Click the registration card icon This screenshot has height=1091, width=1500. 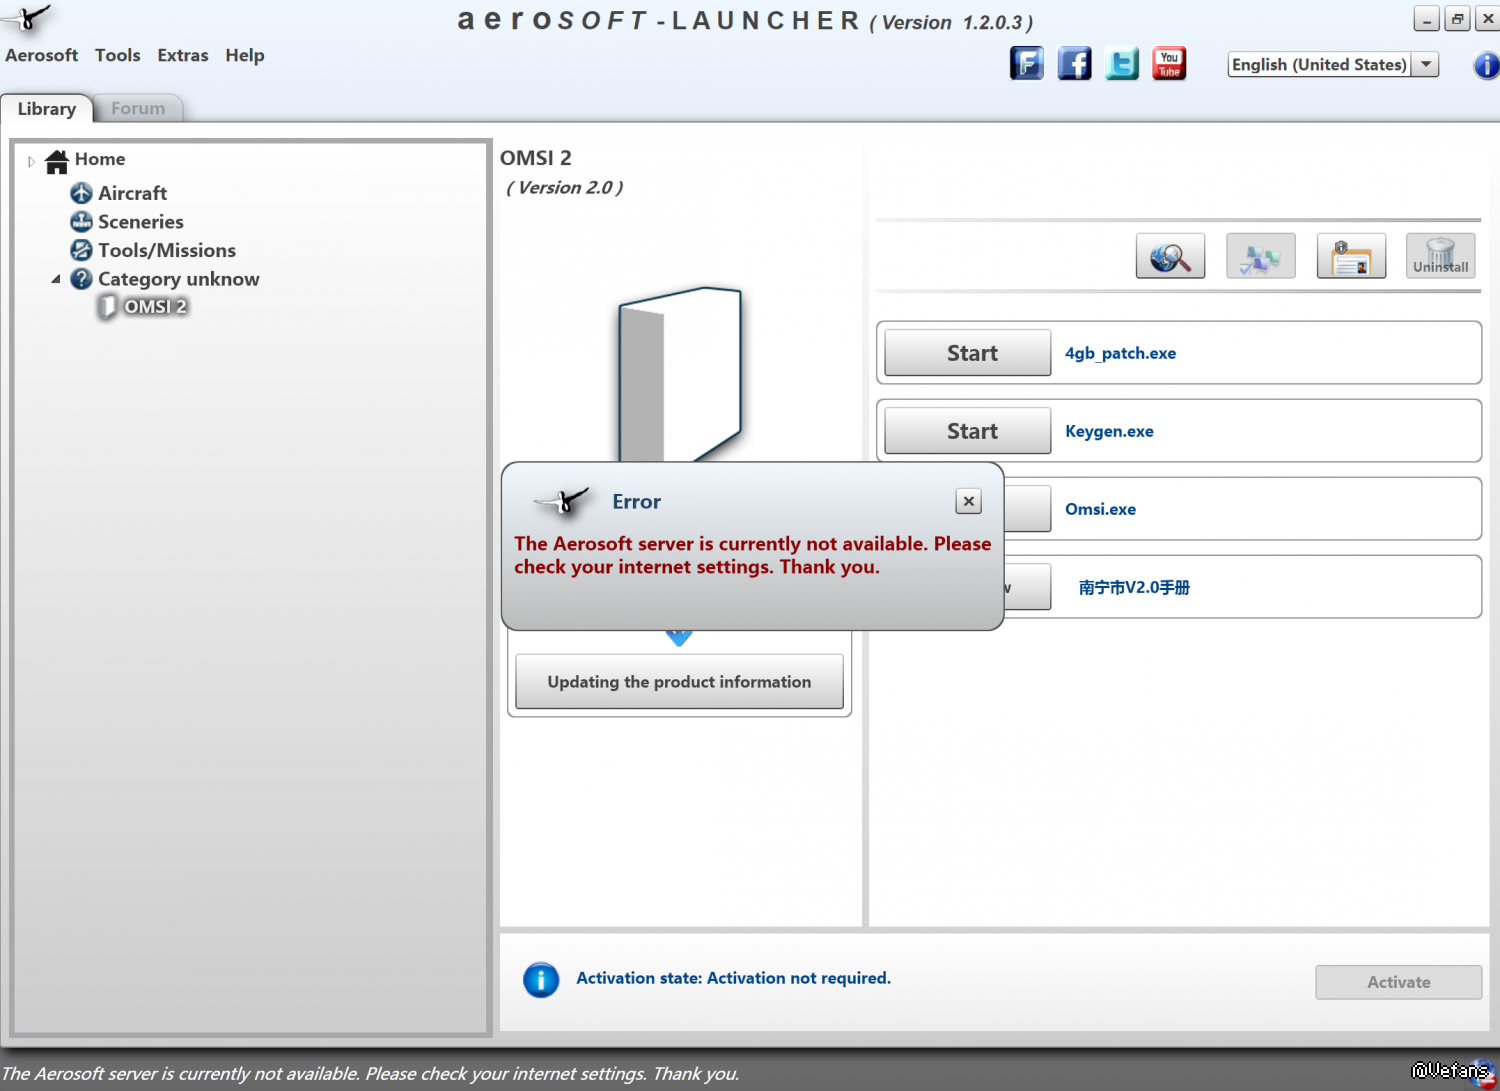pyautogui.click(x=1350, y=257)
